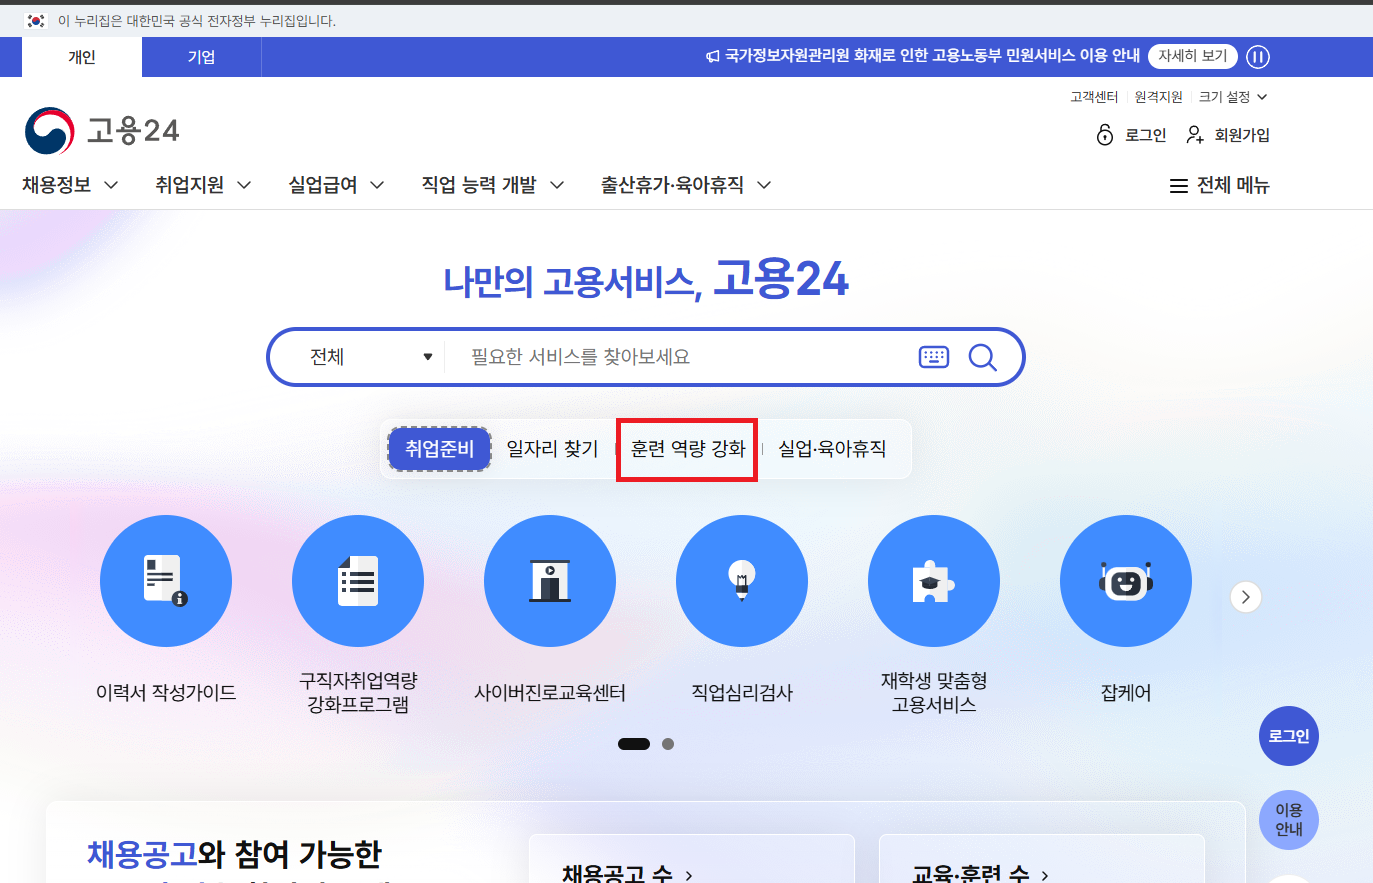Open 사이버진로교육센터 via its blue icon
Image resolution: width=1373 pixels, height=883 pixels.
click(550, 580)
